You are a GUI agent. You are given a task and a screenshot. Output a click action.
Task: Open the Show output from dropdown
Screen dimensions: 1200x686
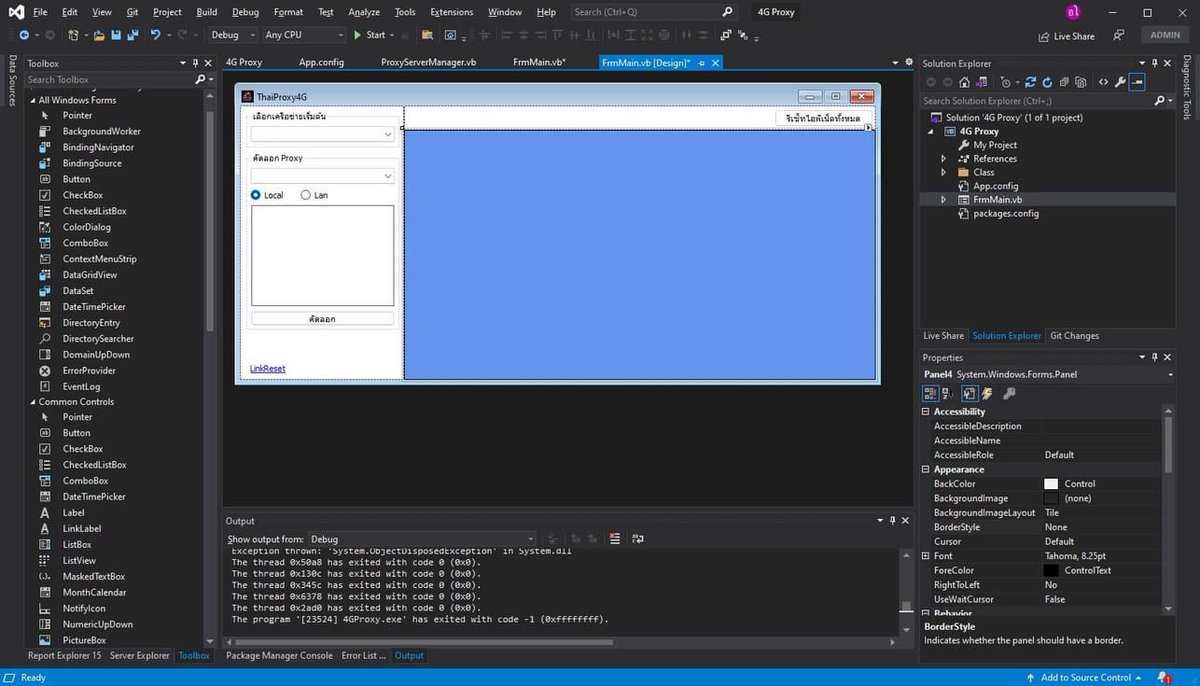click(x=421, y=539)
